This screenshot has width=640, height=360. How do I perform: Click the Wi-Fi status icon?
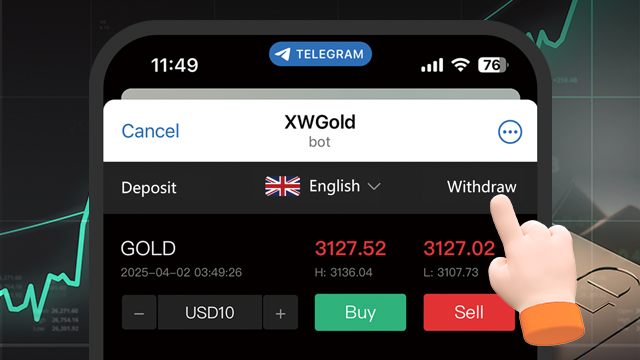pyautogui.click(x=460, y=65)
